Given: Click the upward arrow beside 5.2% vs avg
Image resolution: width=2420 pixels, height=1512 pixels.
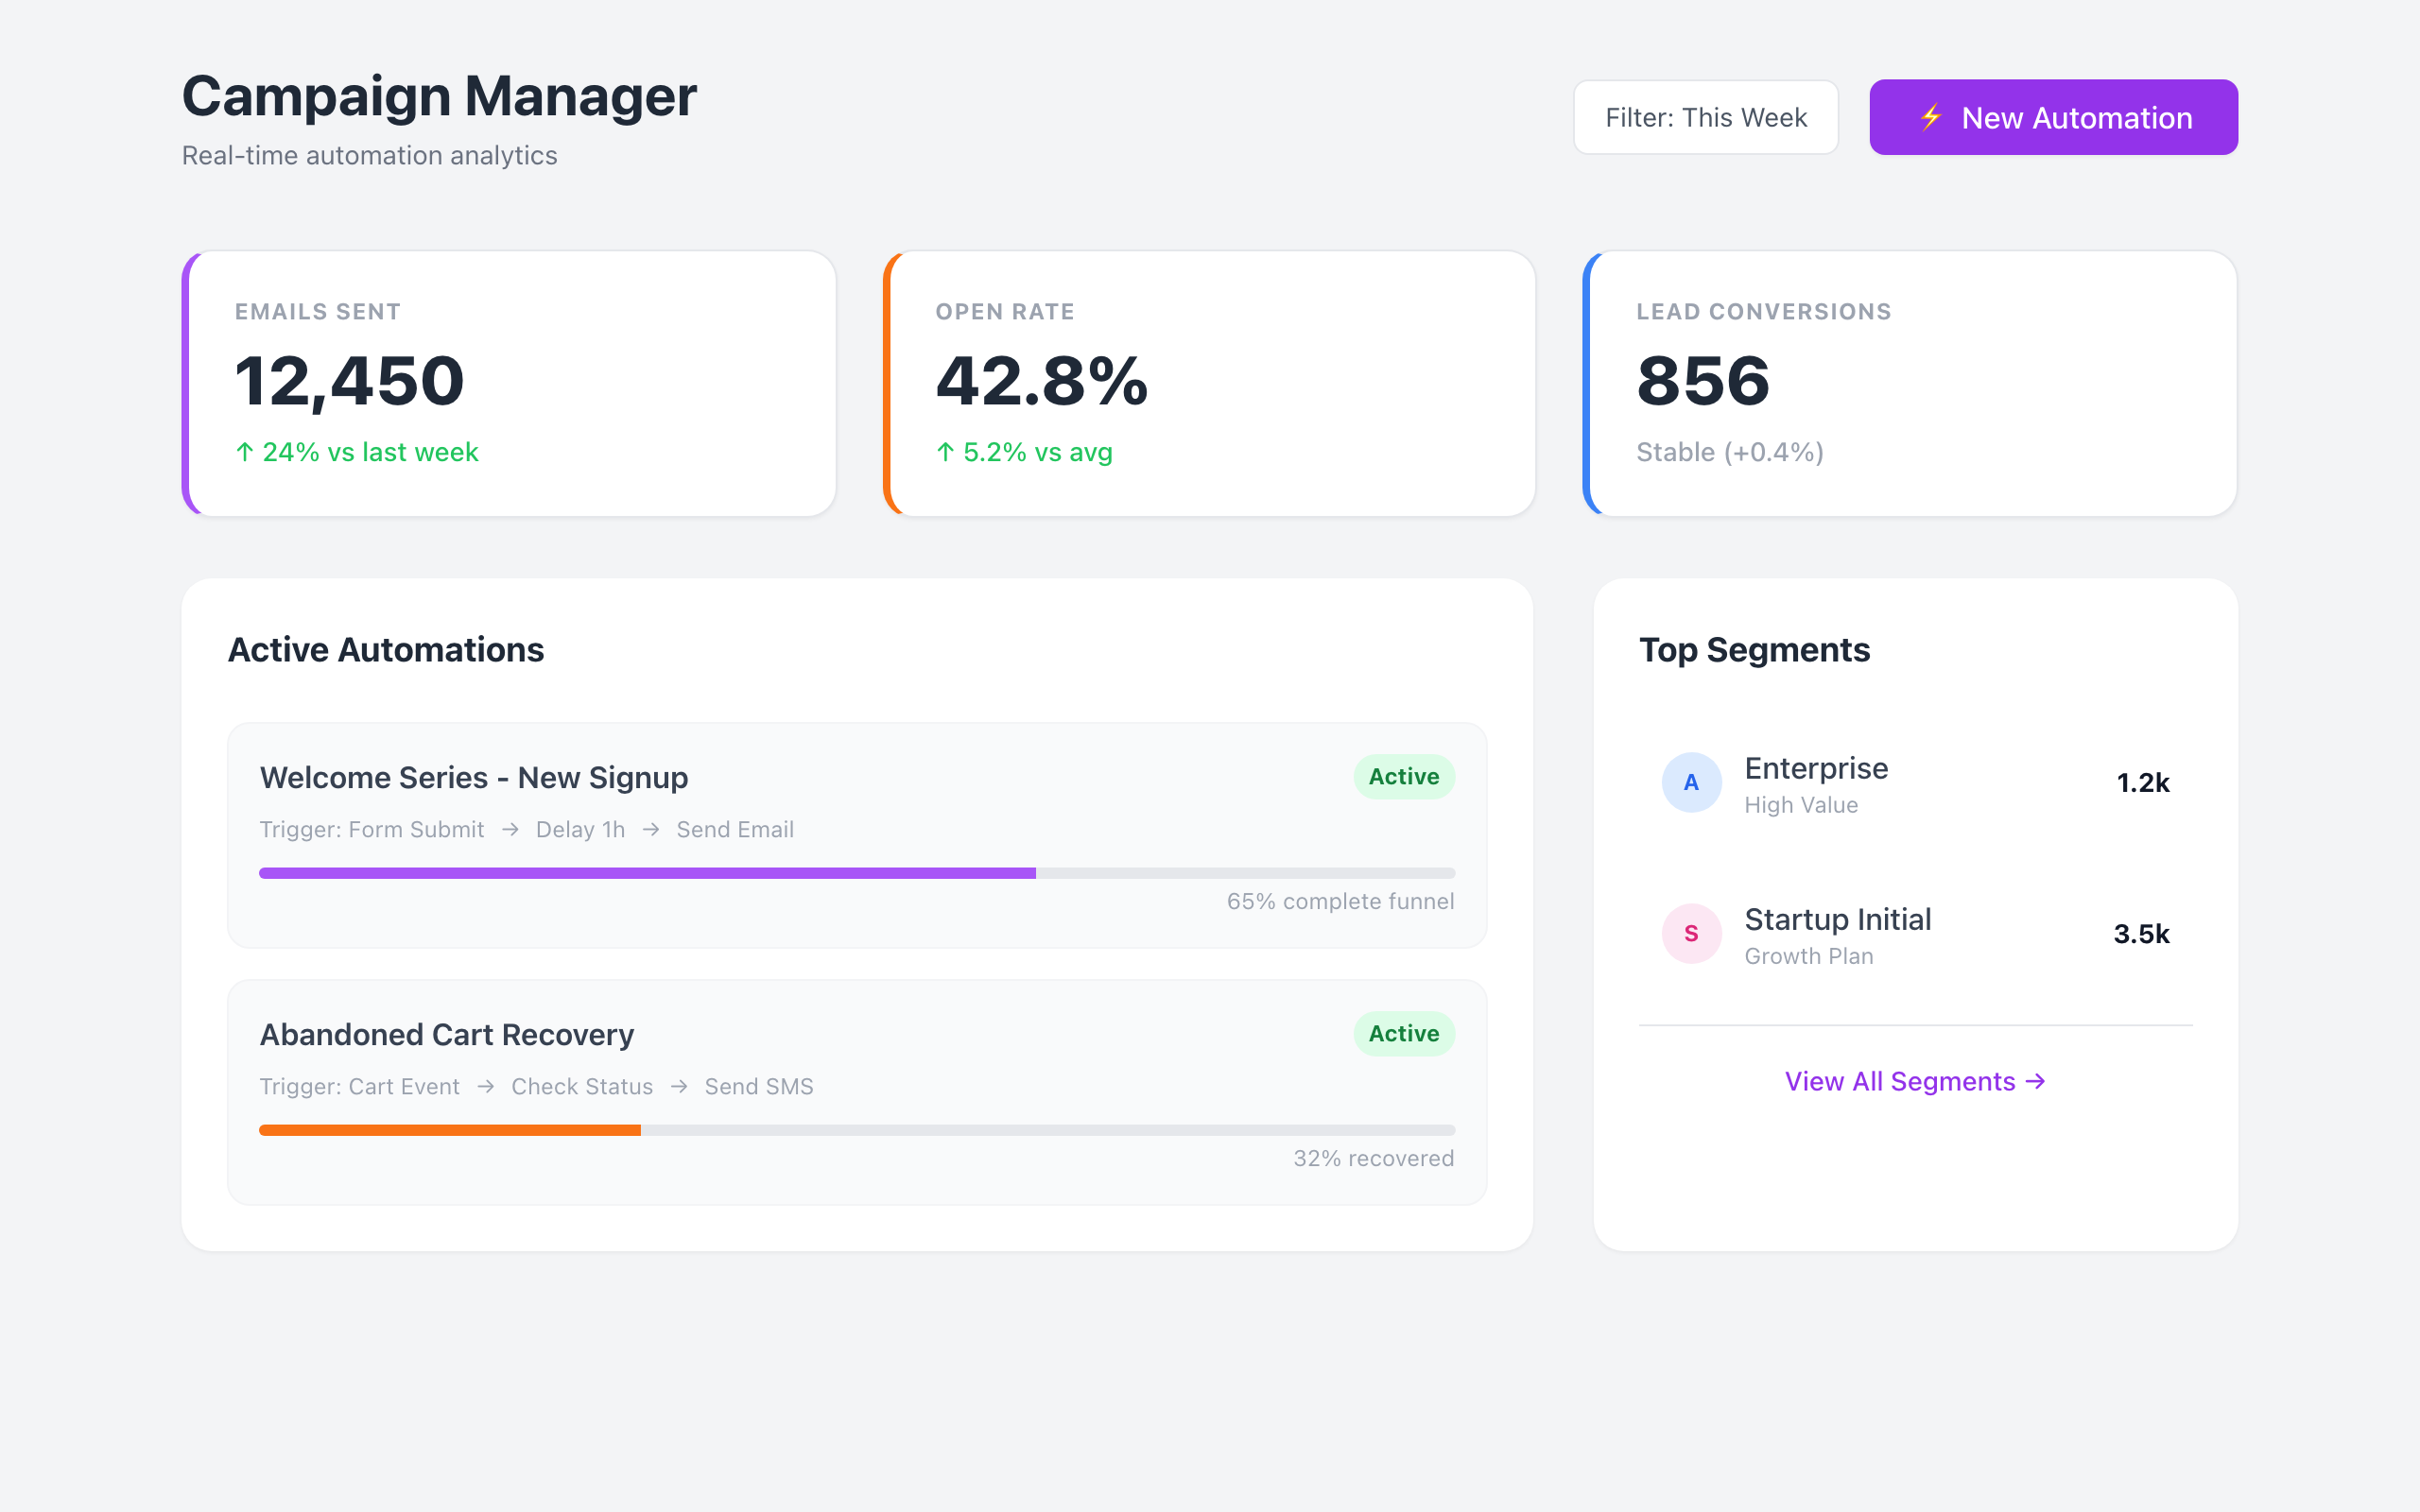Looking at the screenshot, I should coord(944,452).
